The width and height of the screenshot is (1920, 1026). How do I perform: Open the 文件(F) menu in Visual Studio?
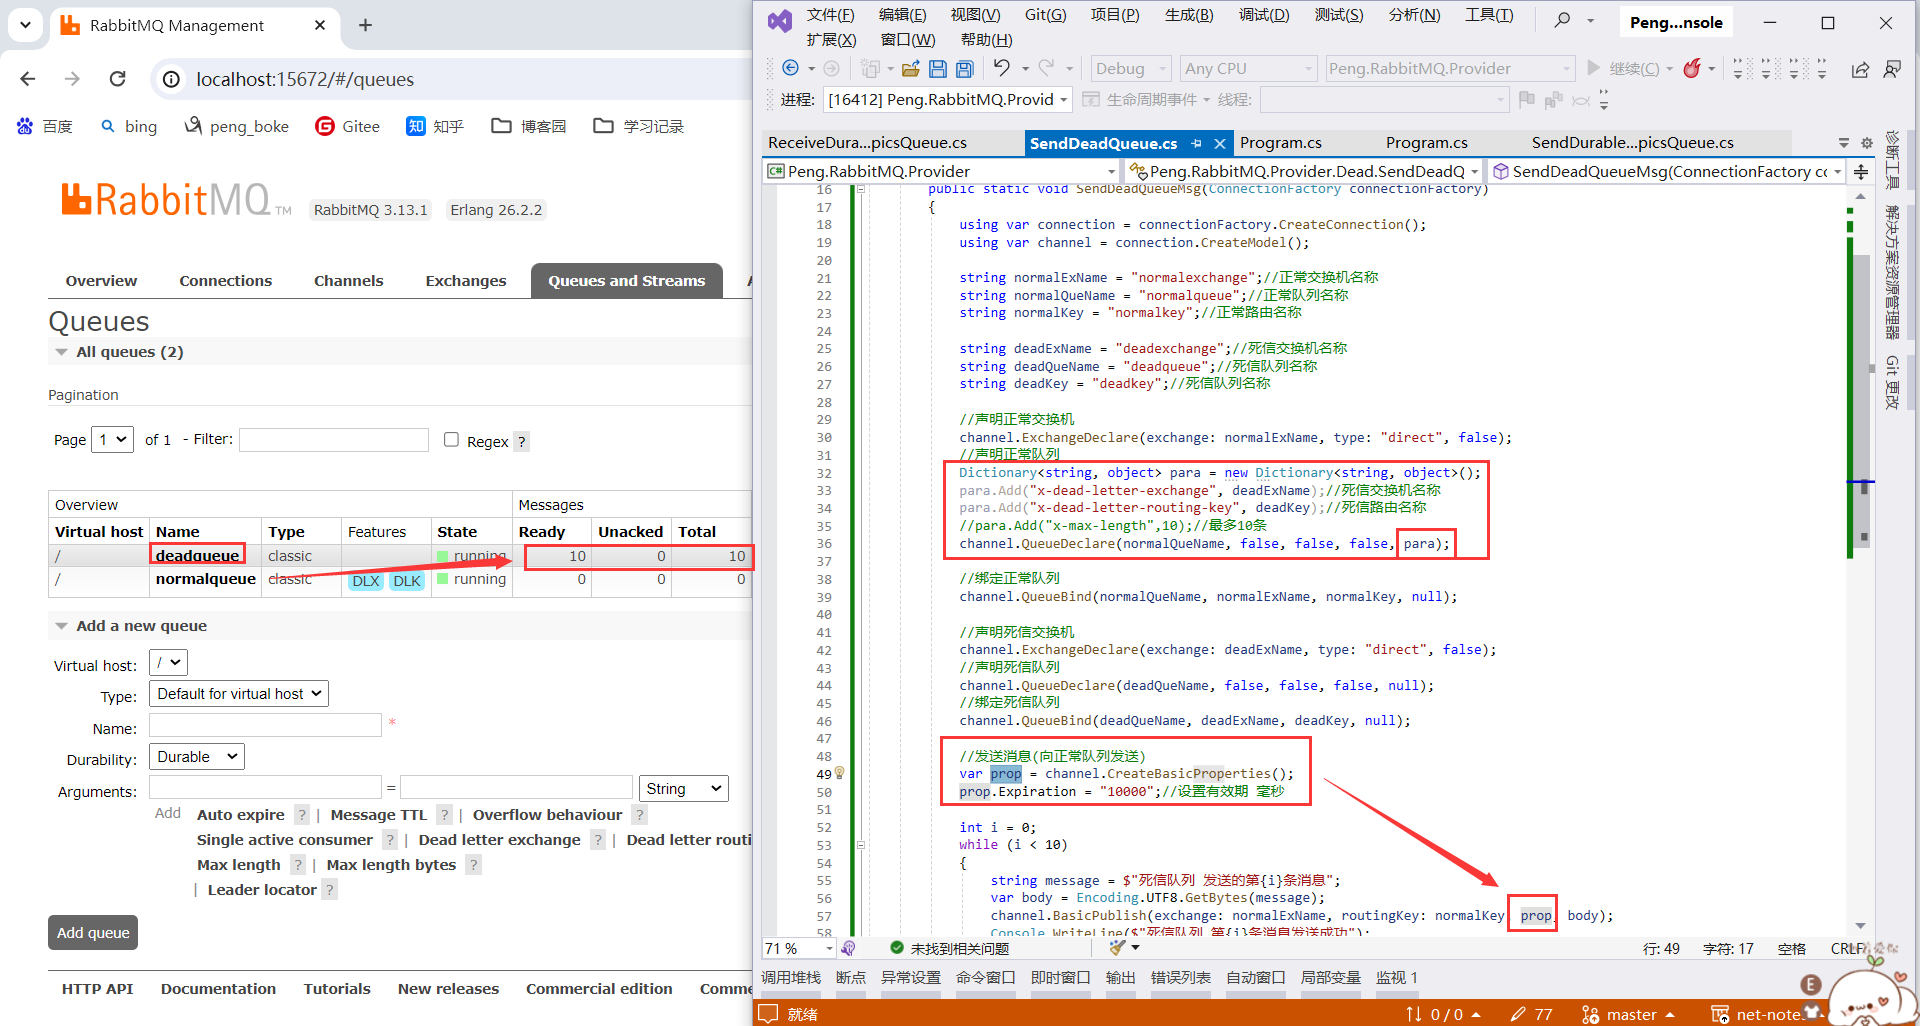(x=830, y=15)
